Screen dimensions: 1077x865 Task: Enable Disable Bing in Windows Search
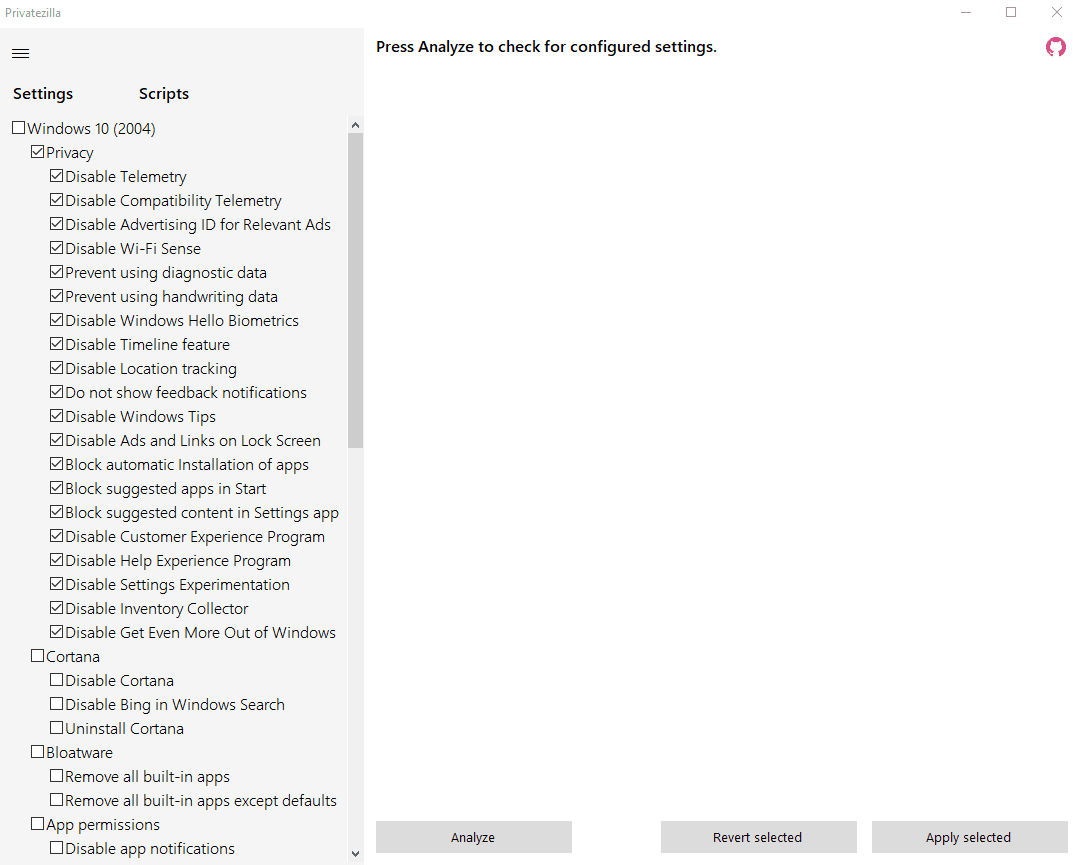[x=56, y=704]
